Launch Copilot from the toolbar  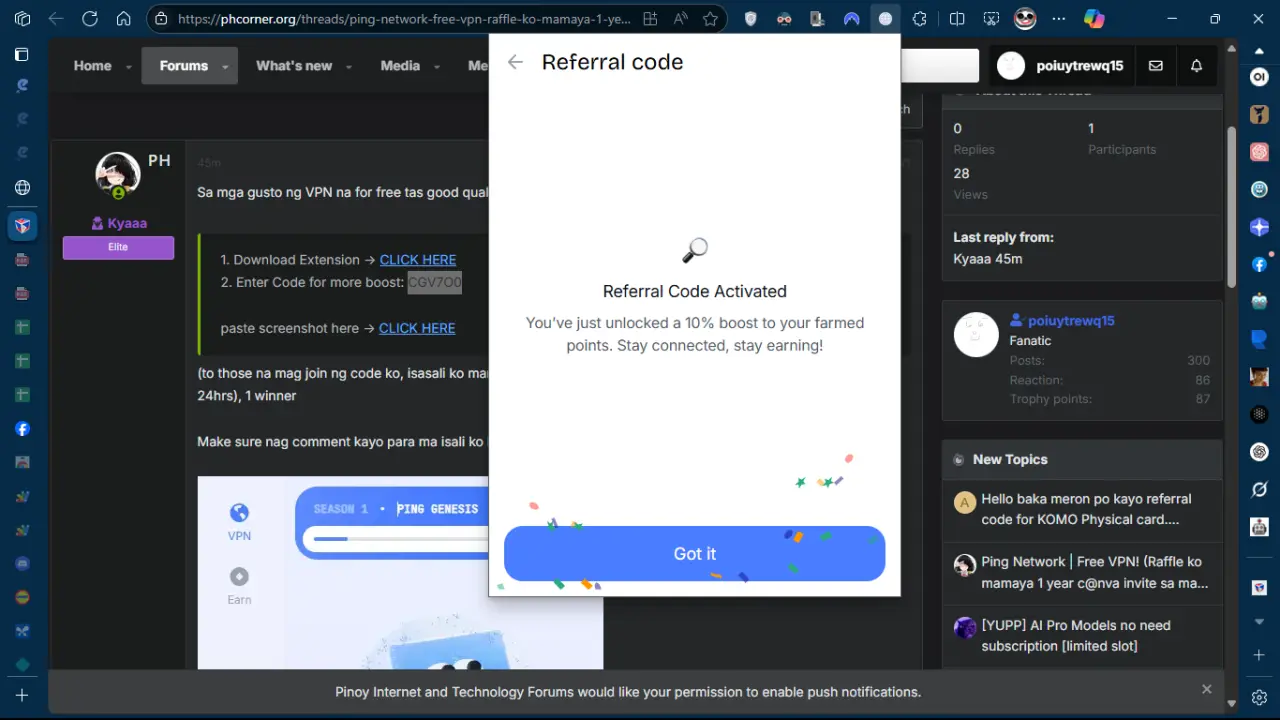[x=1094, y=18]
